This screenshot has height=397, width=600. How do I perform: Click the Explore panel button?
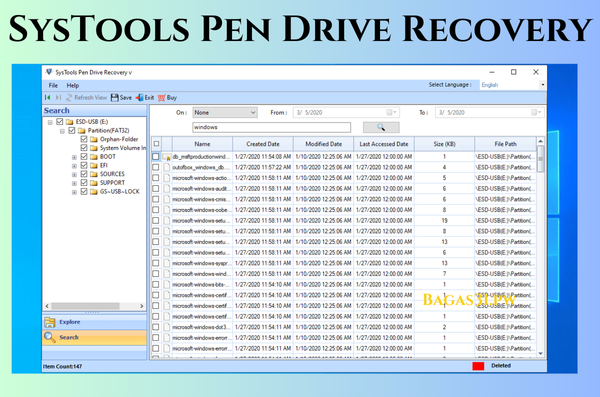click(95, 322)
